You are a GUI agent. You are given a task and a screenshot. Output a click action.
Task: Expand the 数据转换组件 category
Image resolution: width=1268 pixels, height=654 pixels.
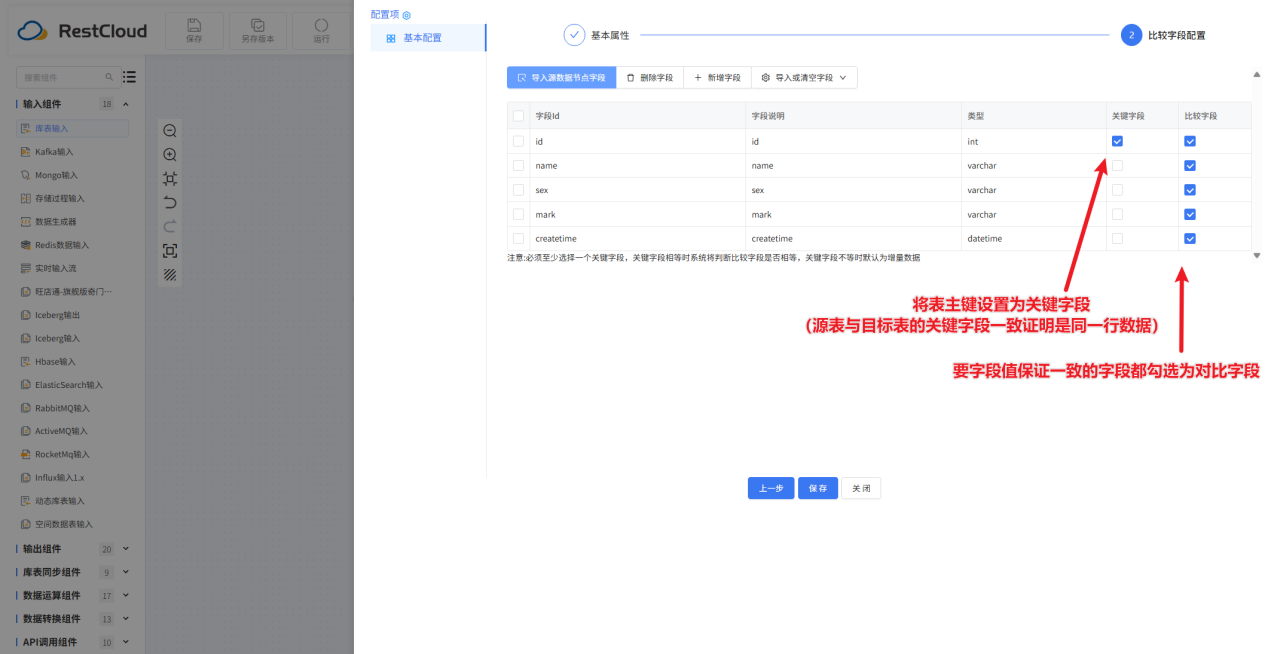(x=126, y=619)
